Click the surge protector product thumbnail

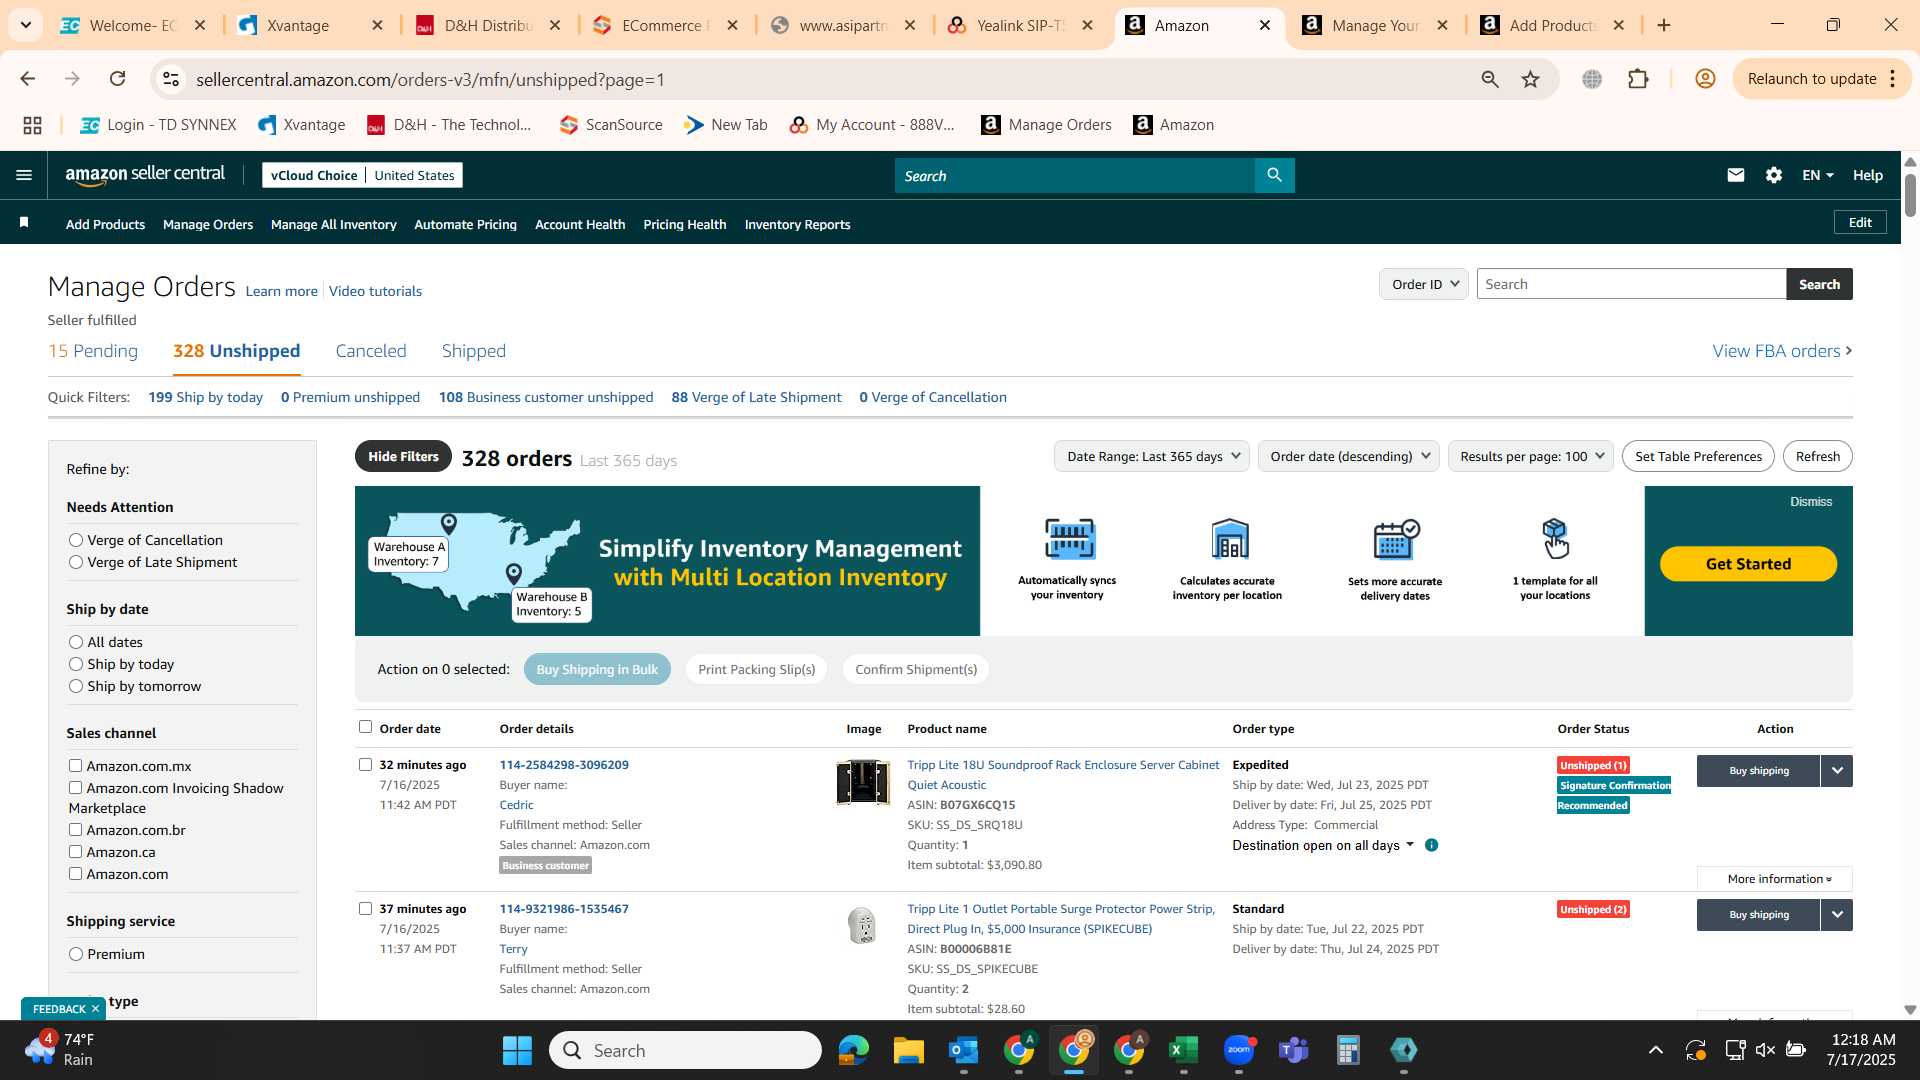click(x=862, y=925)
